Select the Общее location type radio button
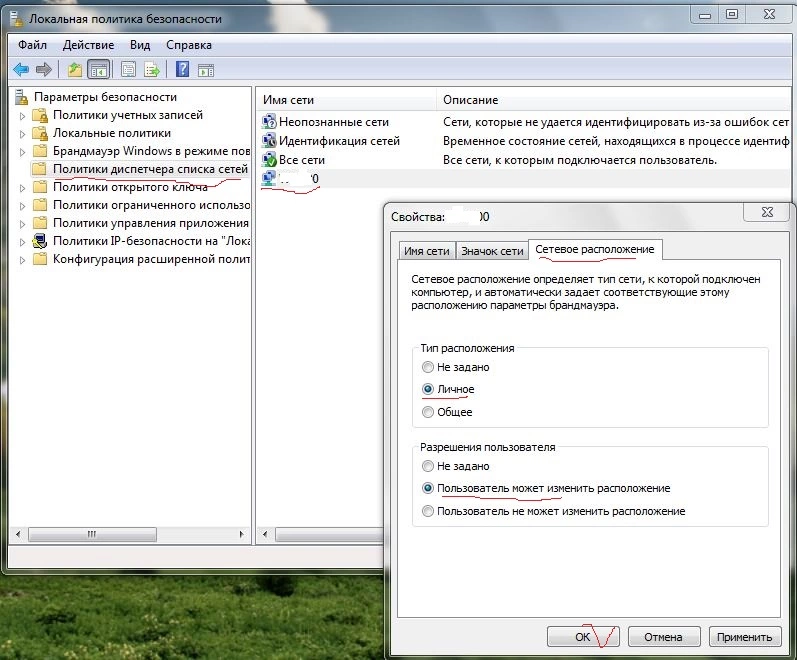 [x=429, y=412]
